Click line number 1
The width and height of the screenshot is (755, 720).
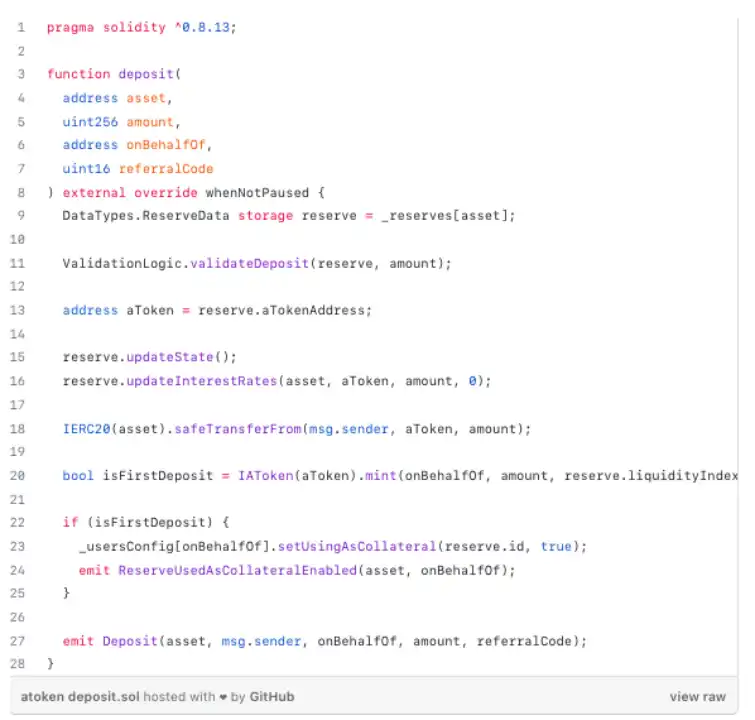coord(21,27)
